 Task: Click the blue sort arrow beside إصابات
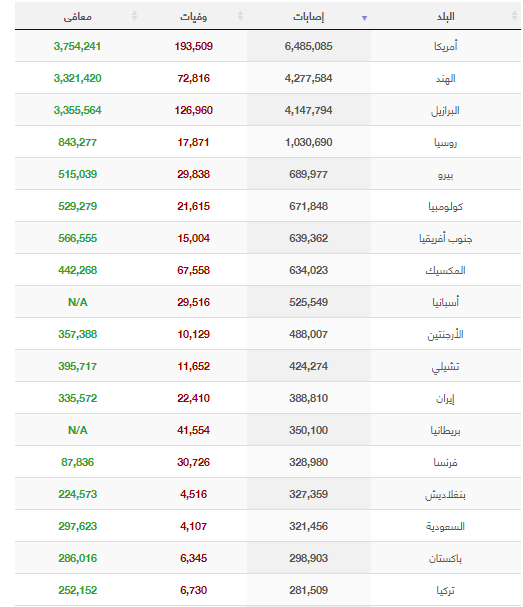pyautogui.click(x=364, y=18)
